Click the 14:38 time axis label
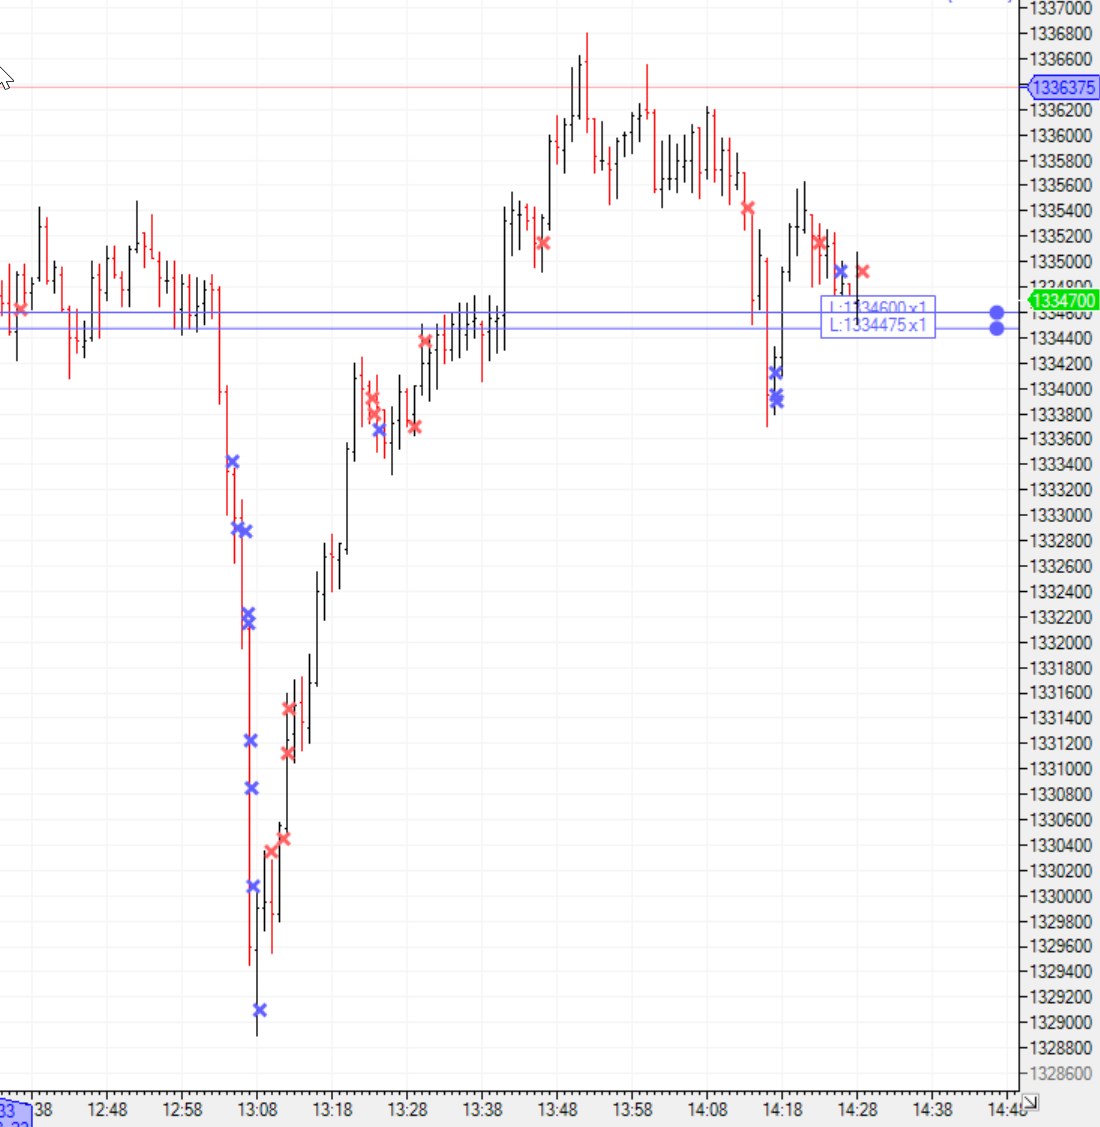The height and width of the screenshot is (1127, 1100). pyautogui.click(x=932, y=1110)
